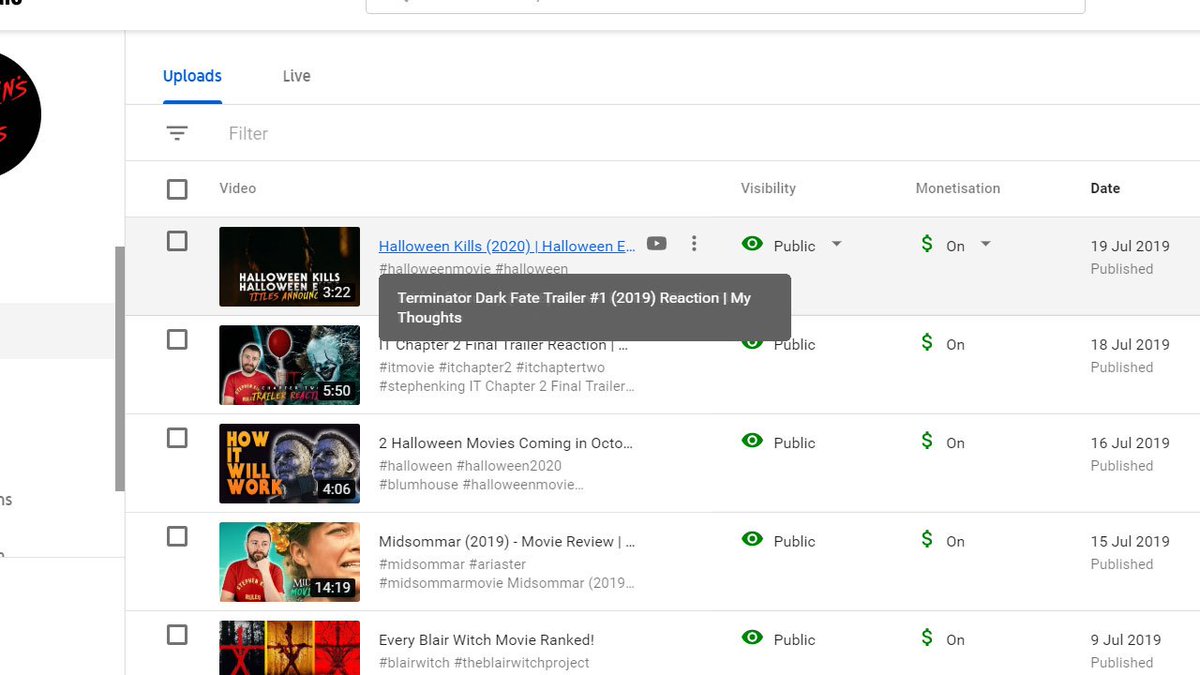Click dollar monetisation icon for Halloween Kills
The height and width of the screenshot is (675, 1200).
click(927, 244)
